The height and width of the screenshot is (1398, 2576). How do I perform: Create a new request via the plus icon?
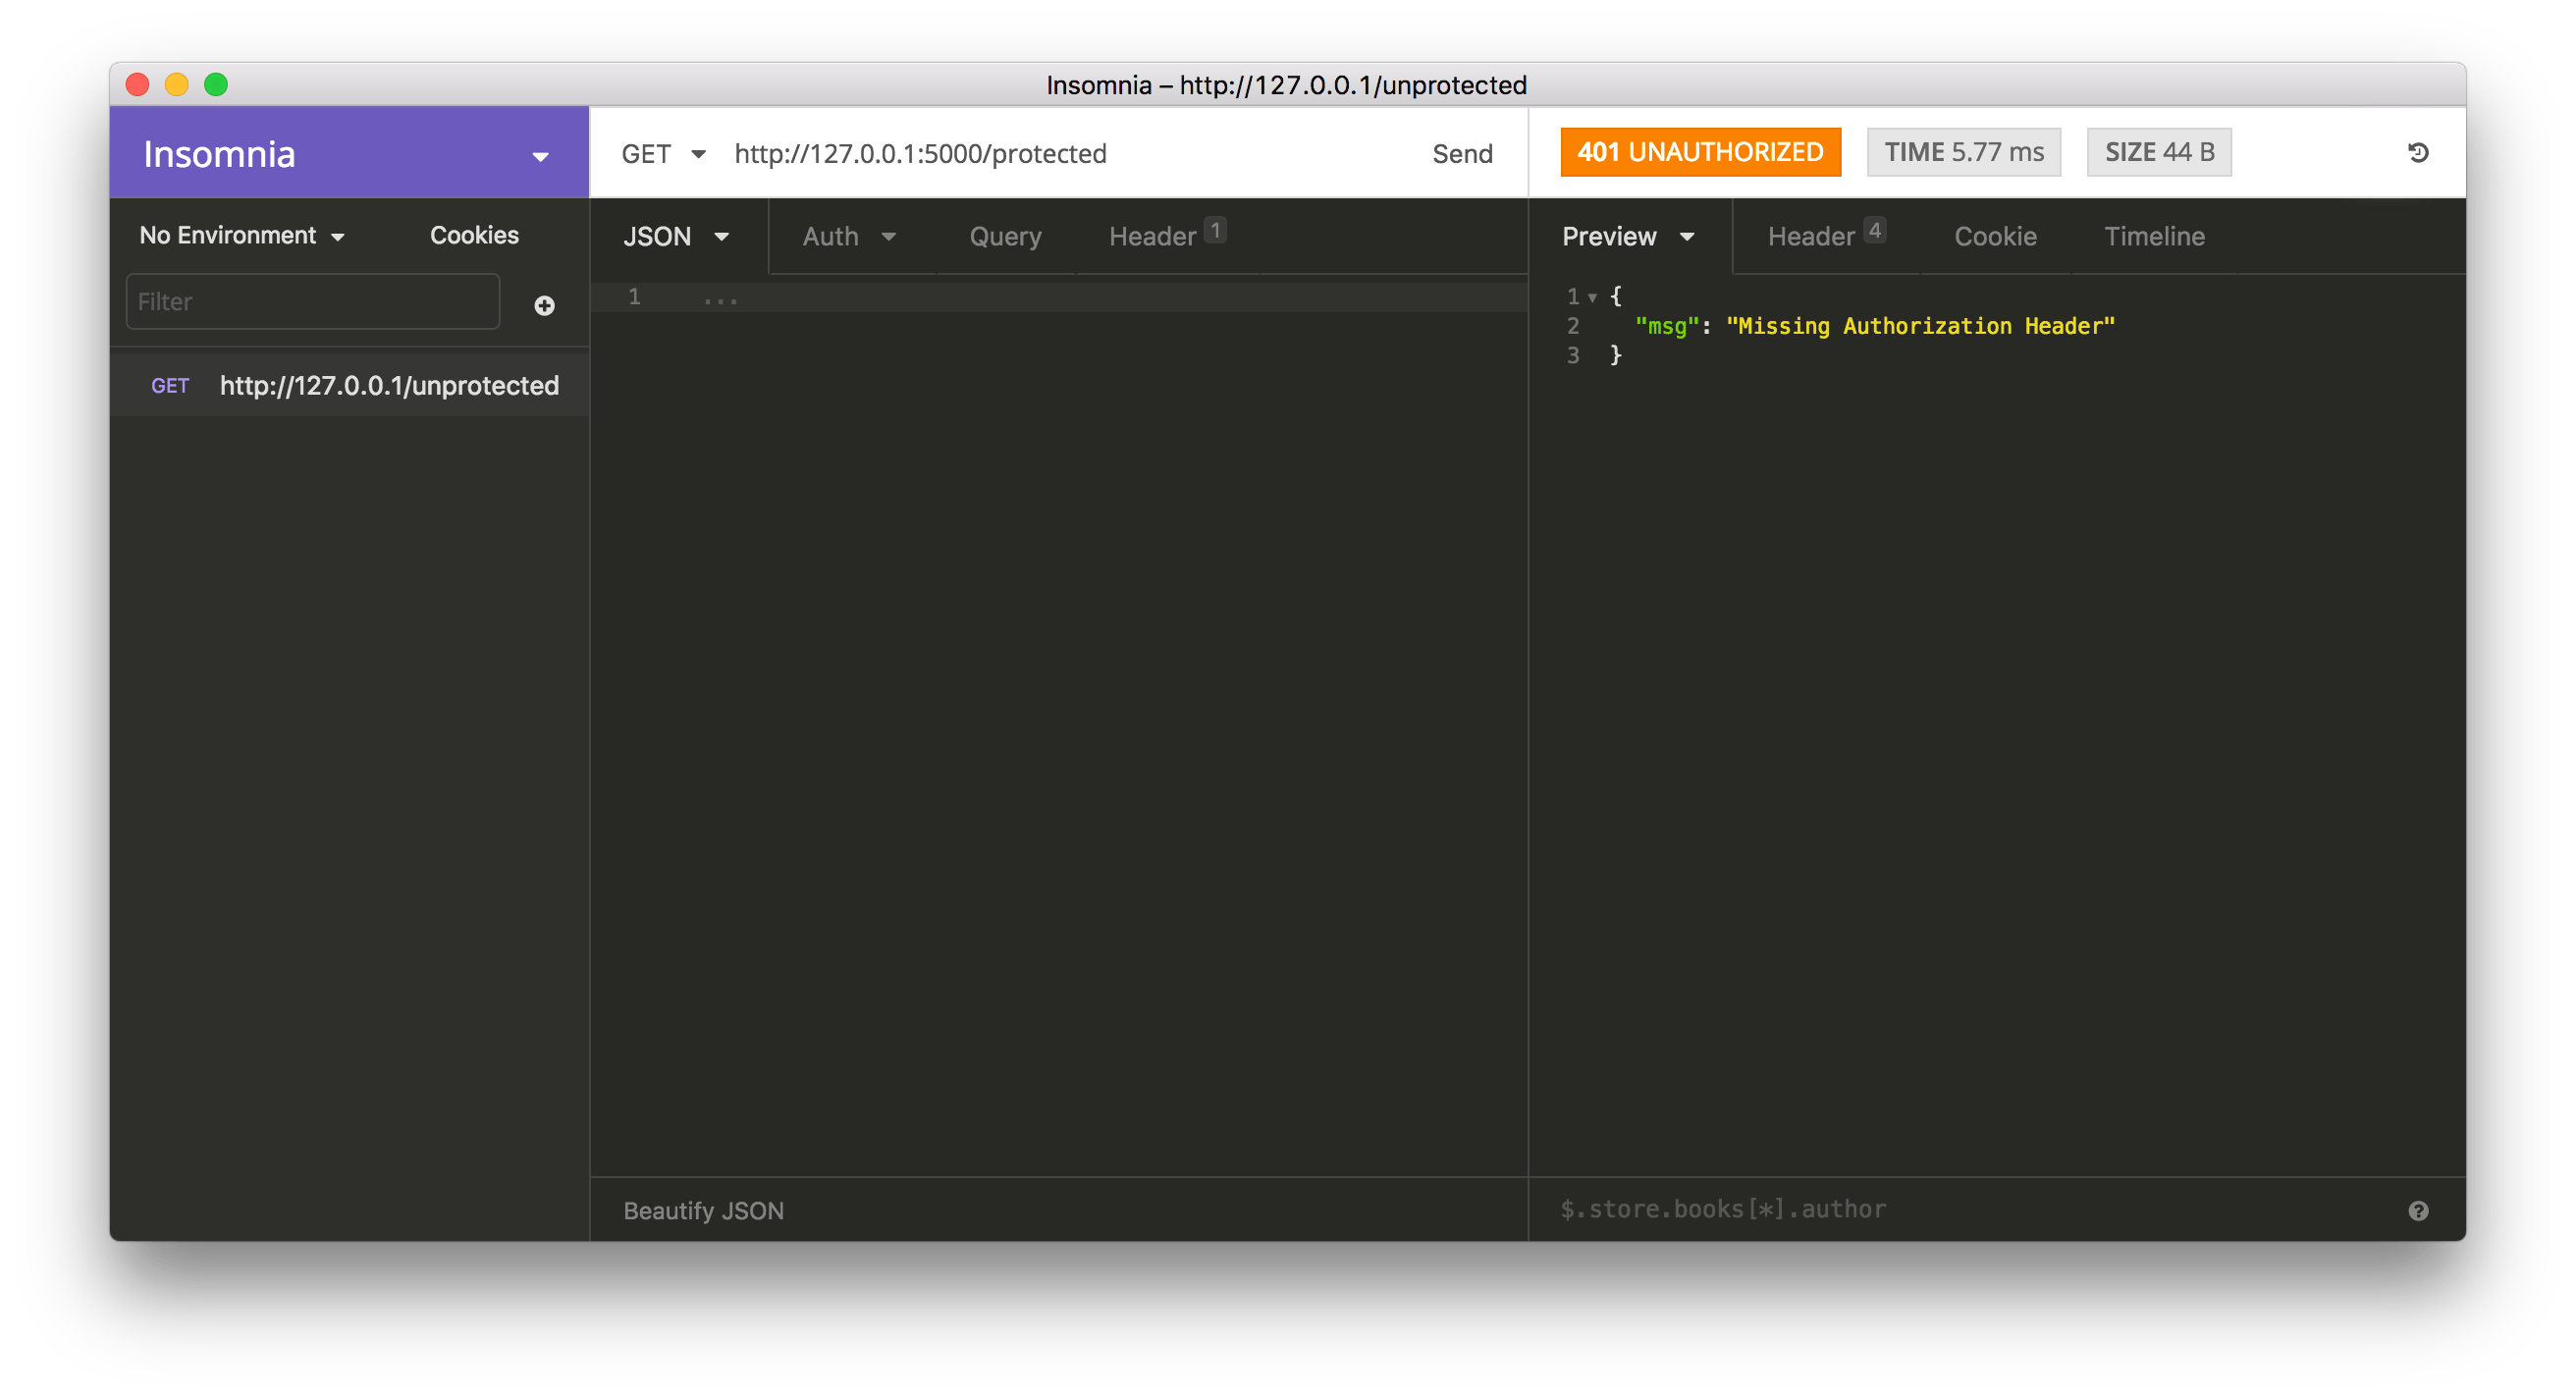pos(544,305)
